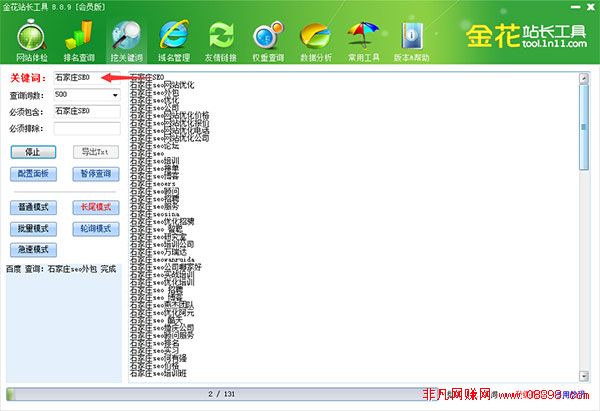The width and height of the screenshot is (600, 411).
Task: Open the 配置面板 config panel button
Action: click(x=33, y=174)
